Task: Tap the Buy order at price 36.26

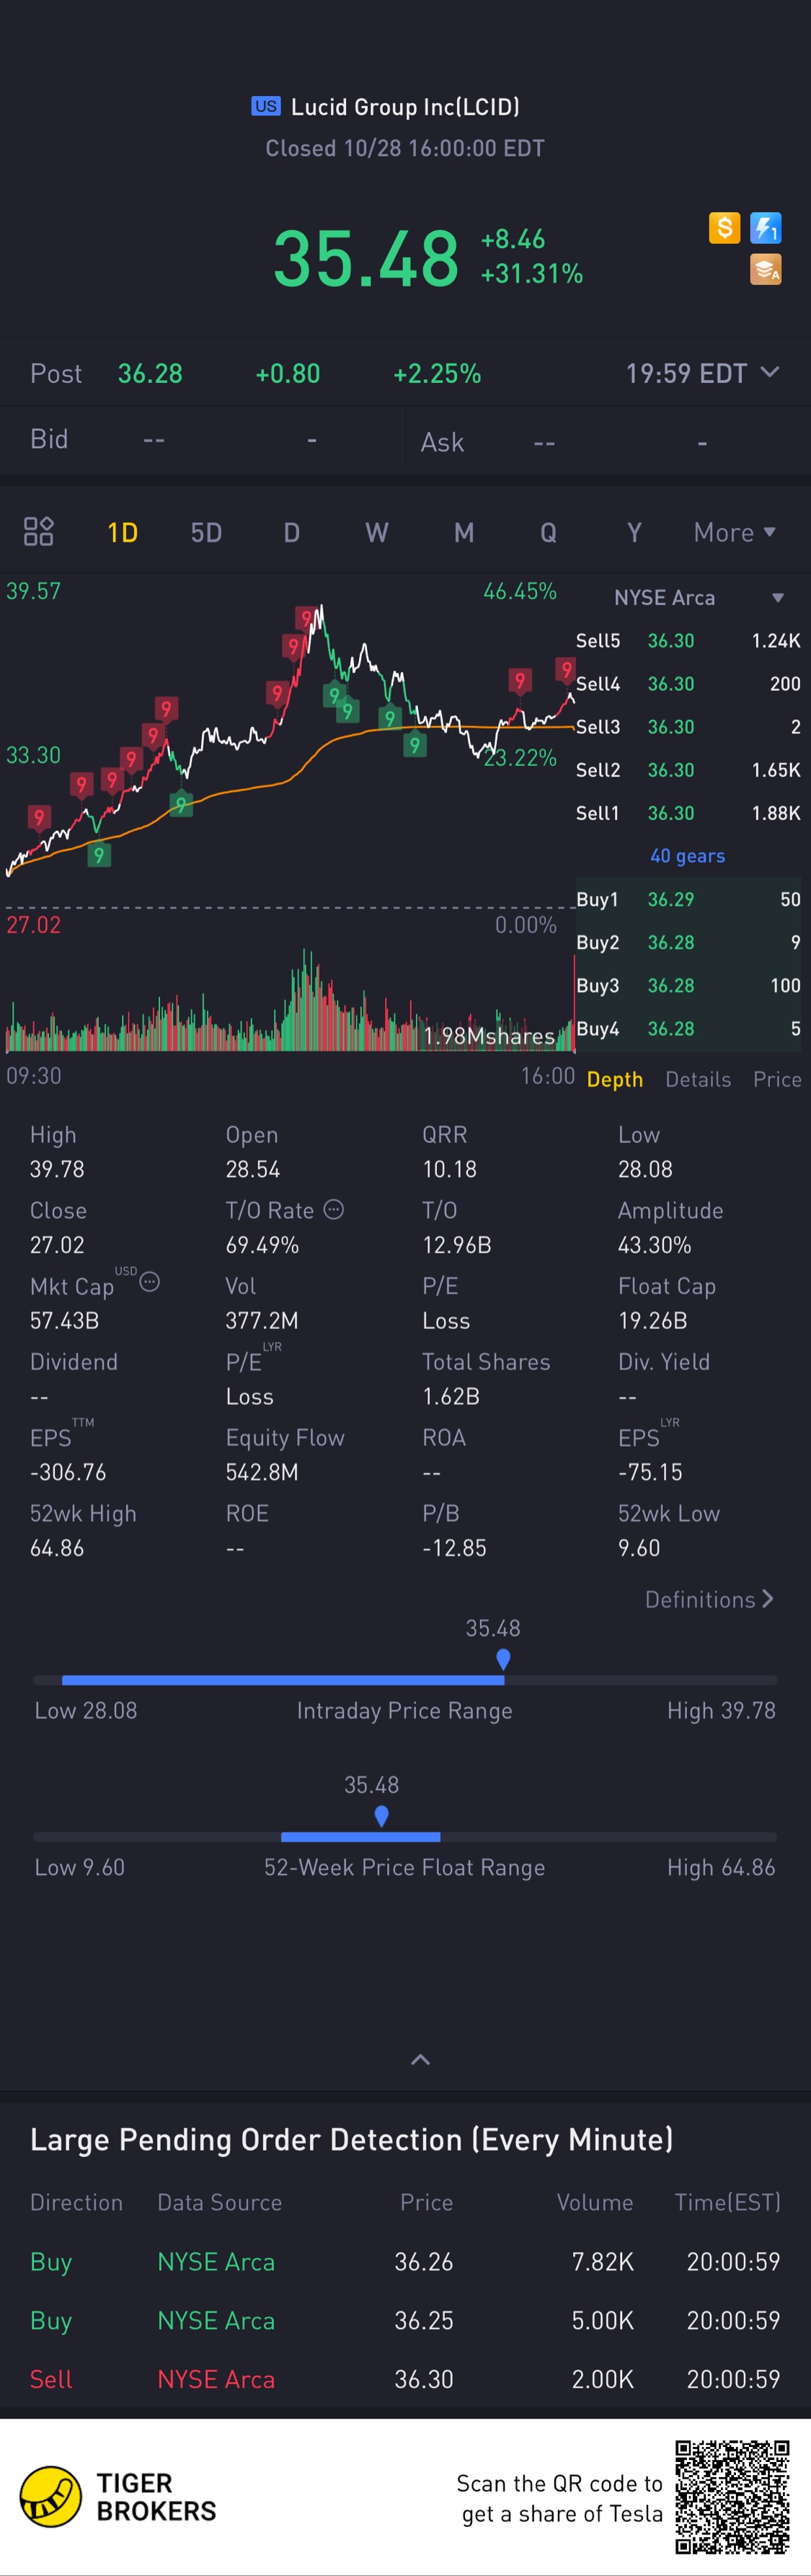Action: (405, 2261)
